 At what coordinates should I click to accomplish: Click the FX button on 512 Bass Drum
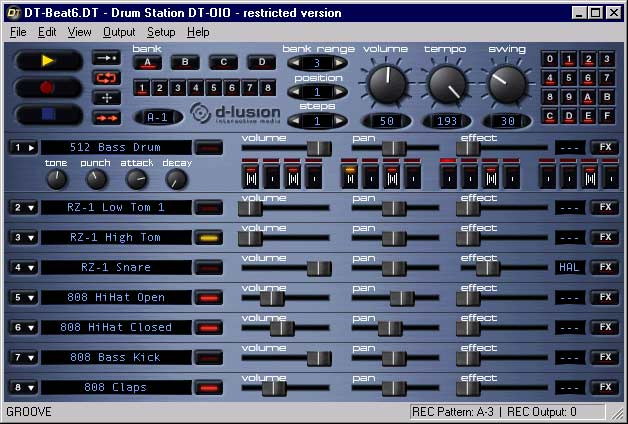[x=604, y=148]
